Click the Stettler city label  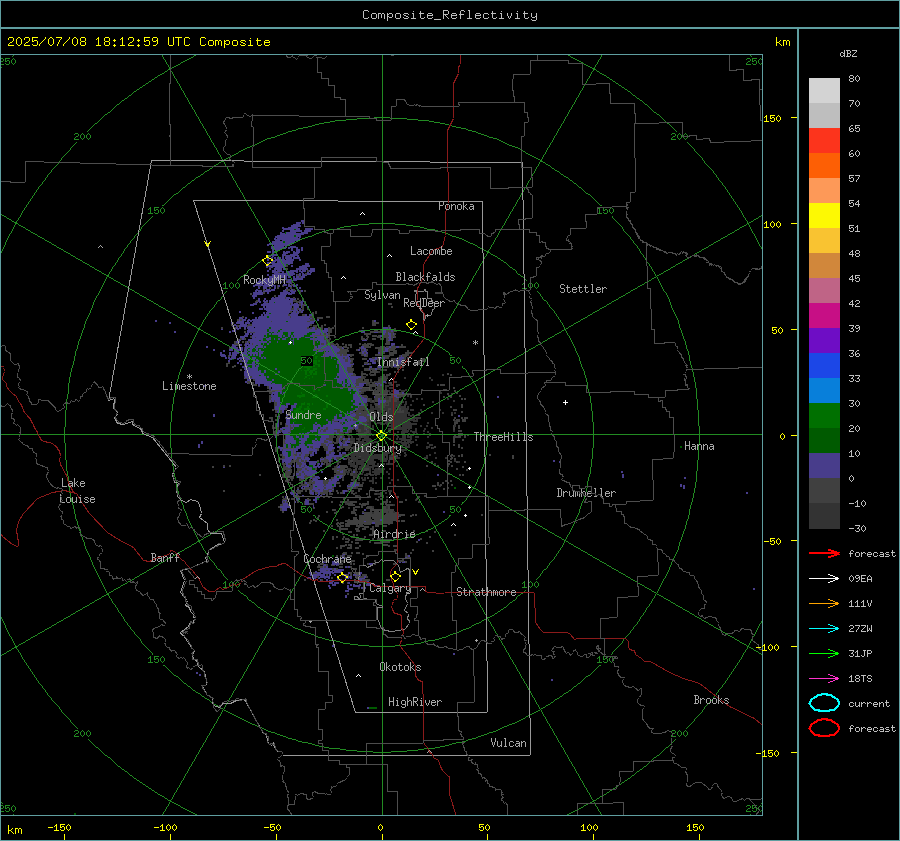(583, 289)
